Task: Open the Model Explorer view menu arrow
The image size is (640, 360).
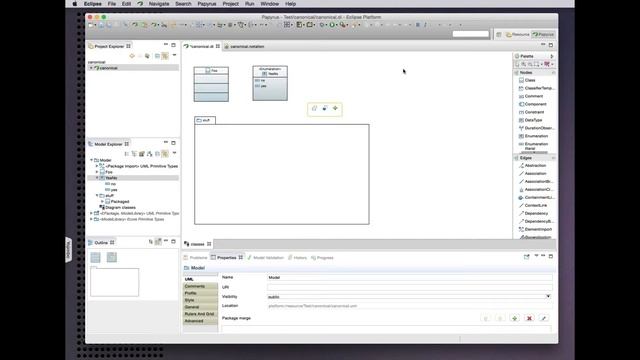Action: pyautogui.click(x=174, y=153)
